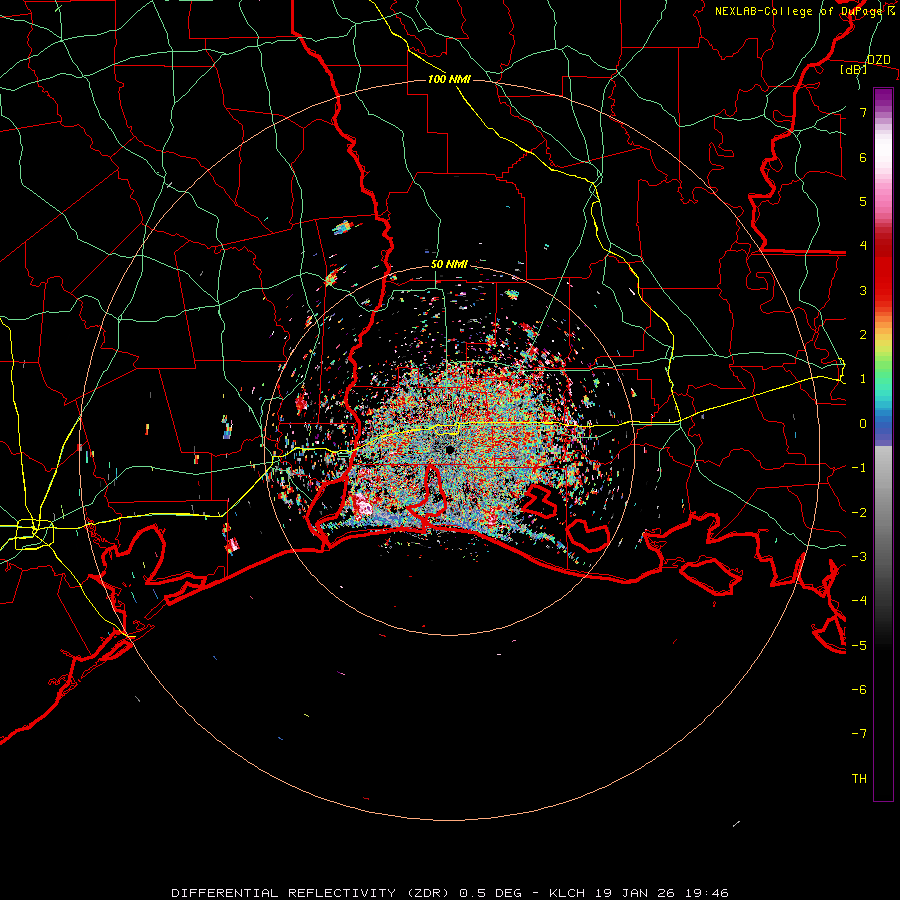Screen dimensions: 900x900
Task: Click the 0 value on the color scale
Action: tap(863, 424)
